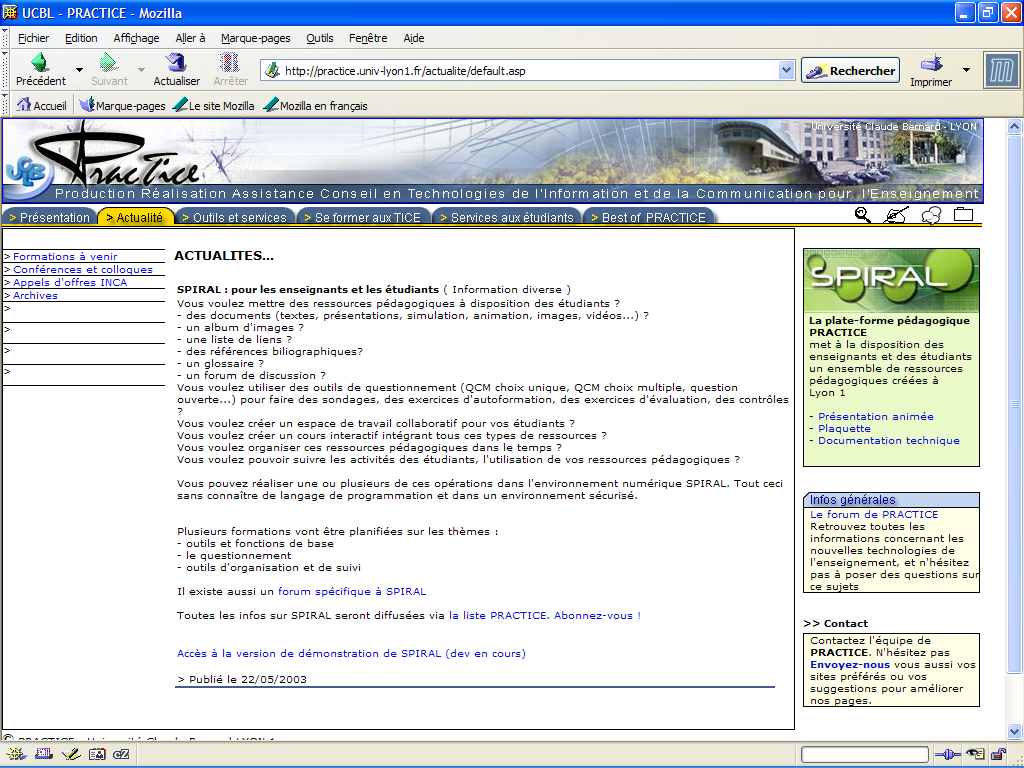The image size is (1024, 768).
Task: Open the Affichage menu
Action: pos(136,38)
